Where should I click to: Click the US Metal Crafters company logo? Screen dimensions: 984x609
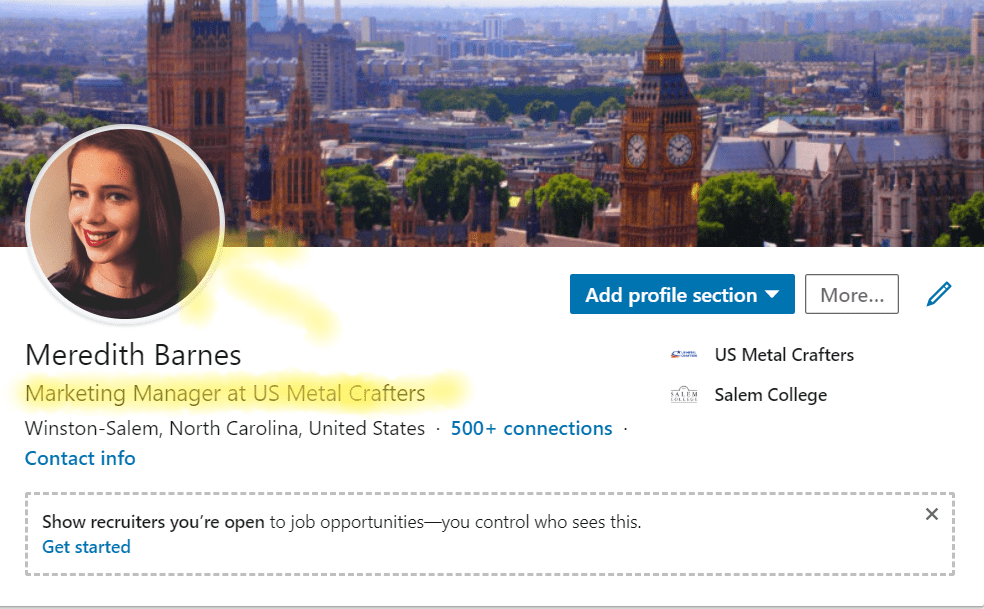pyautogui.click(x=681, y=354)
